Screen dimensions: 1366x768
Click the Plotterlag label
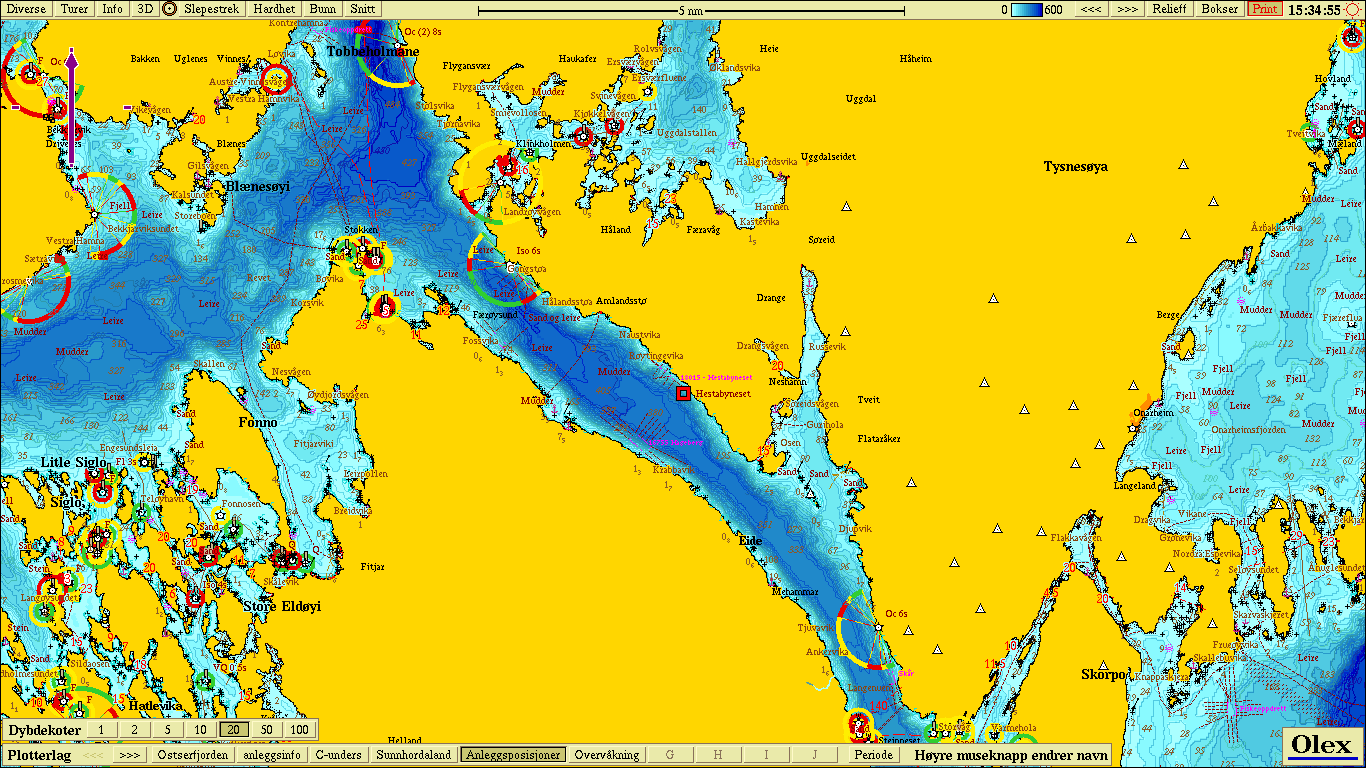pyautogui.click(x=40, y=755)
